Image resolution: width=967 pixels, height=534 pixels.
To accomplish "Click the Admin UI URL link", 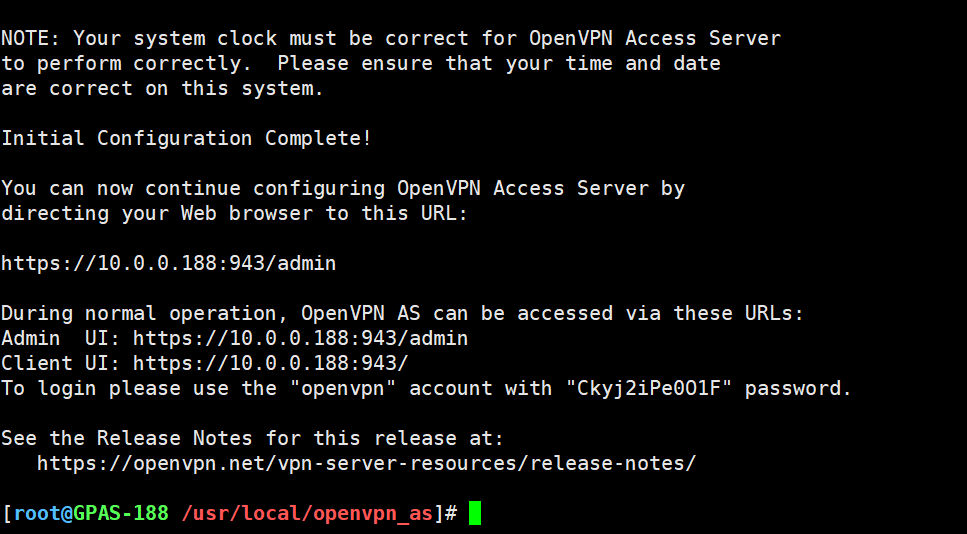I will tap(300, 339).
